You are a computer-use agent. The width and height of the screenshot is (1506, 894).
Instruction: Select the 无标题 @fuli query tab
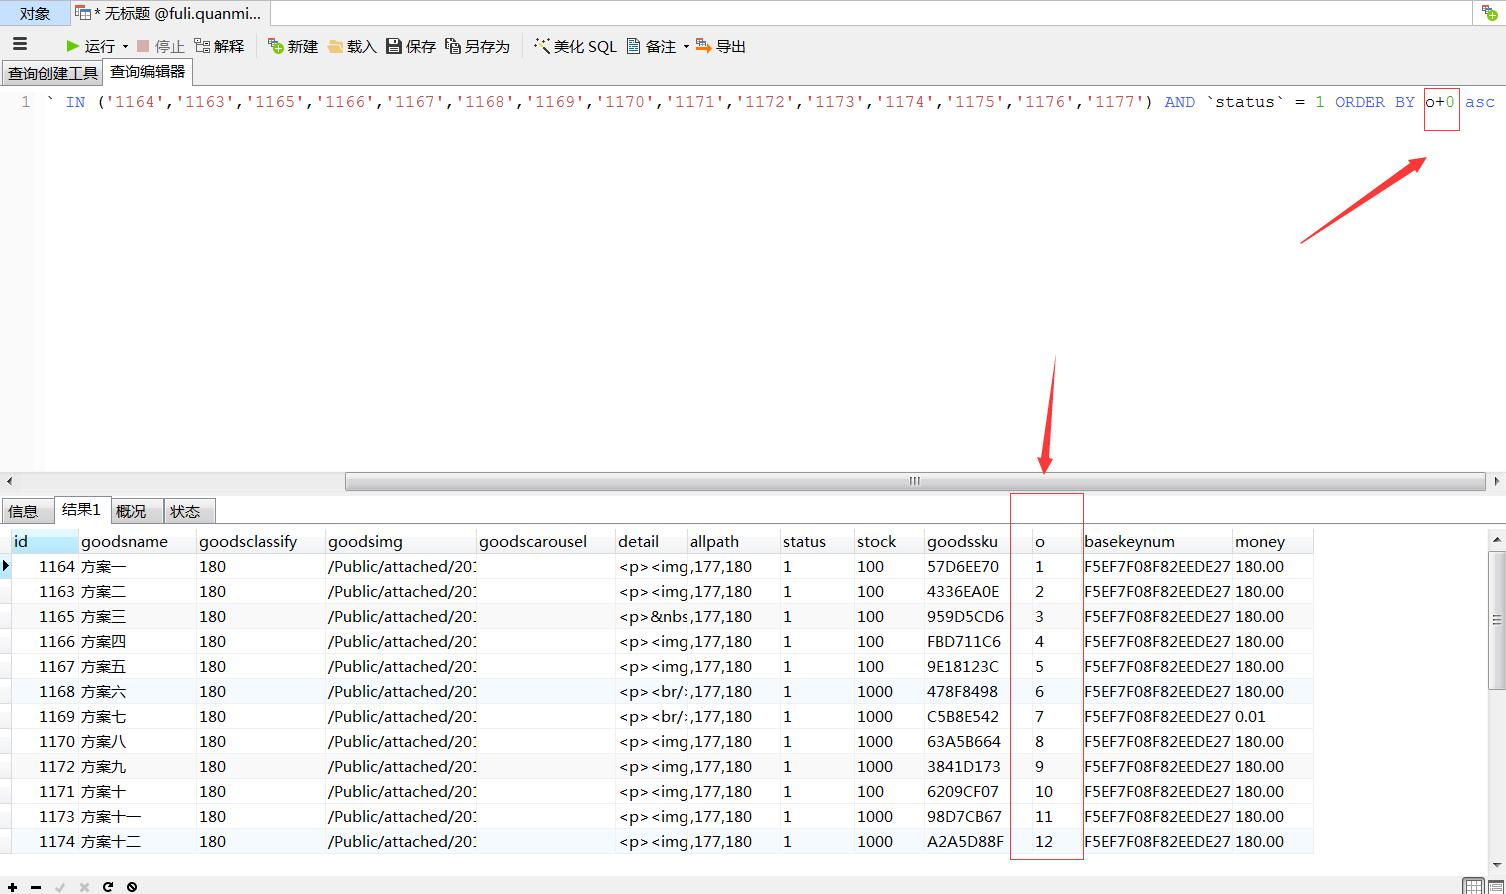click(x=168, y=13)
